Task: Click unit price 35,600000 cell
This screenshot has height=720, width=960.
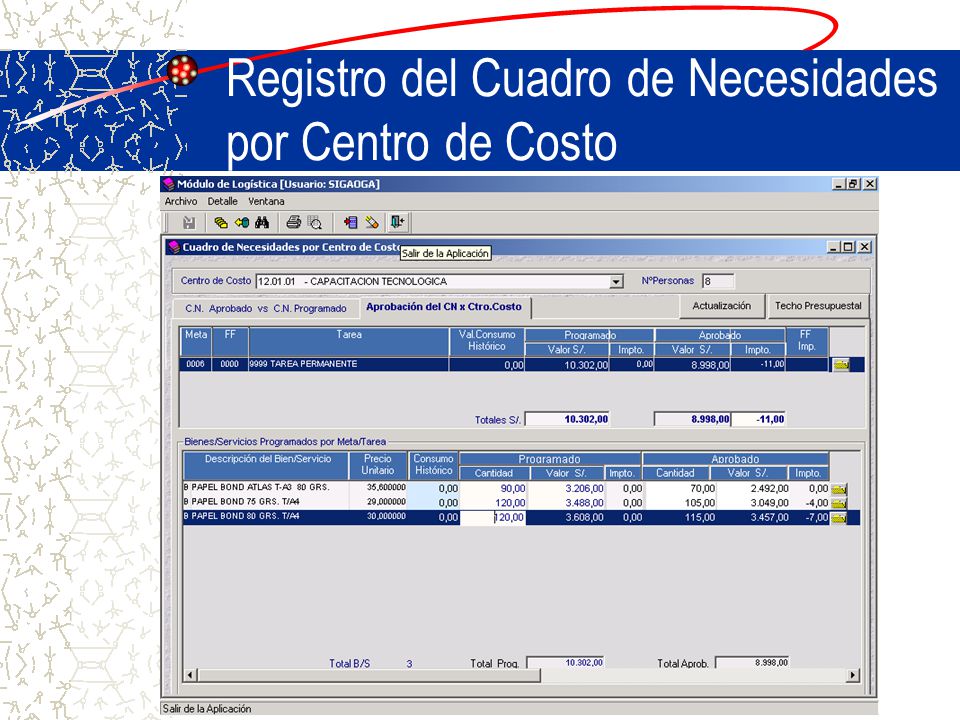Action: click(378, 488)
